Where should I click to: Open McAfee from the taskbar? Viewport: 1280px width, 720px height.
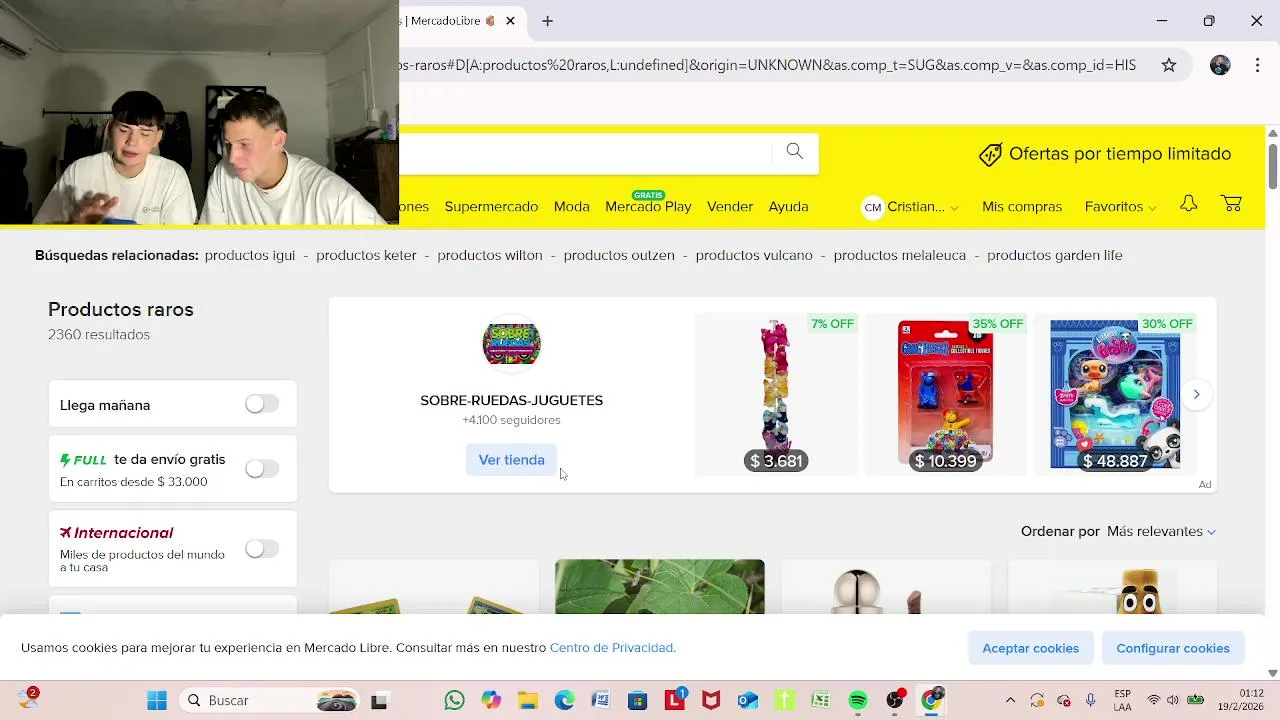(x=711, y=700)
